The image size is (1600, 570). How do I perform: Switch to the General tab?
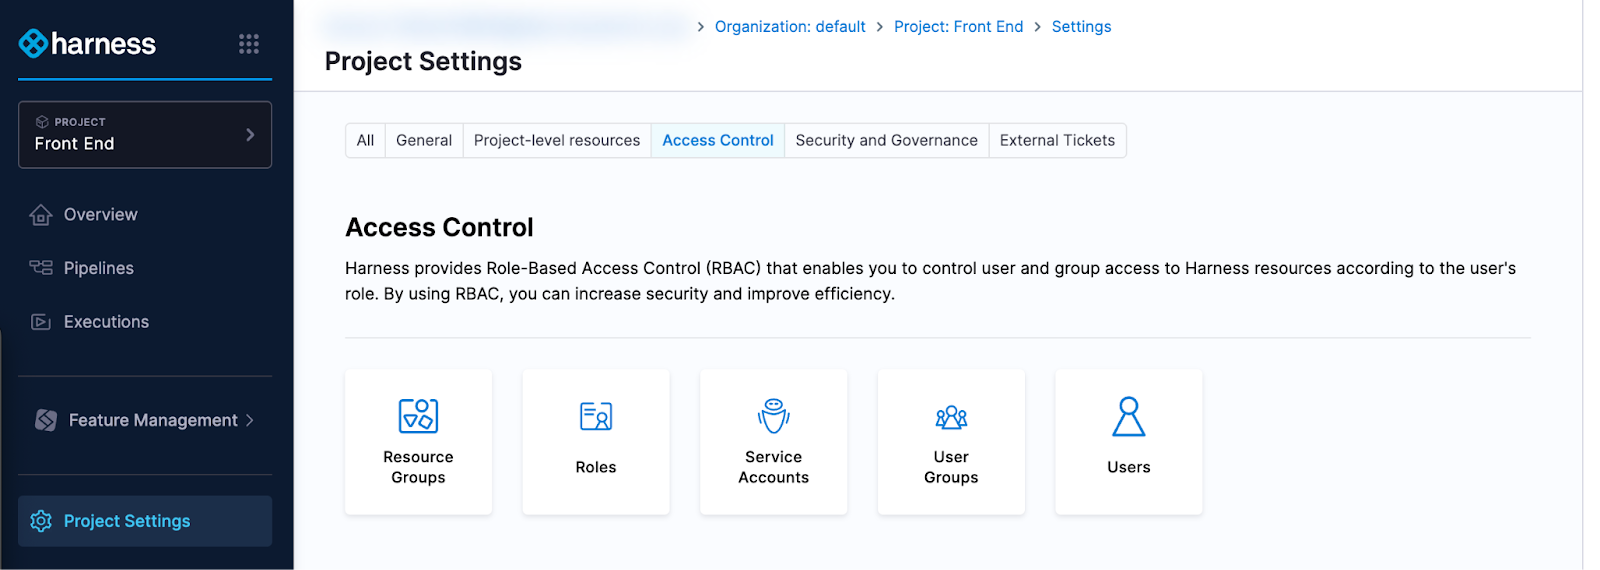(x=424, y=141)
